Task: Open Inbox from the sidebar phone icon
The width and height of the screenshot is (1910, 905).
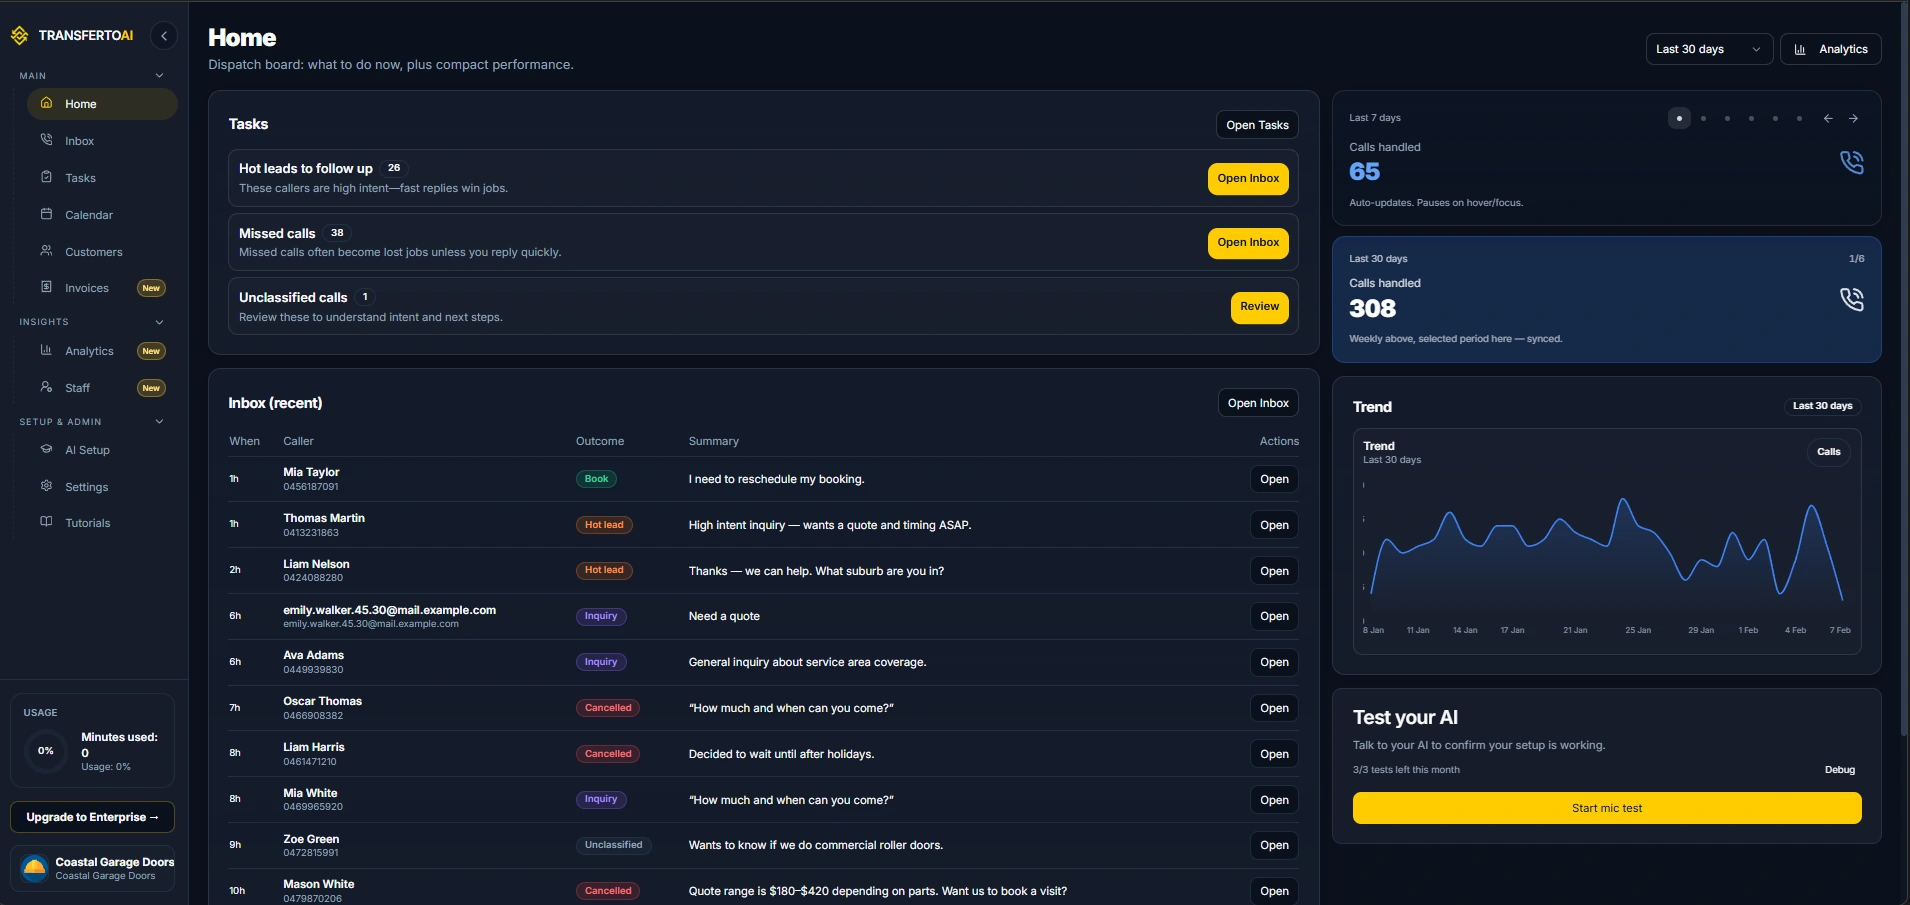Action: tap(46, 141)
